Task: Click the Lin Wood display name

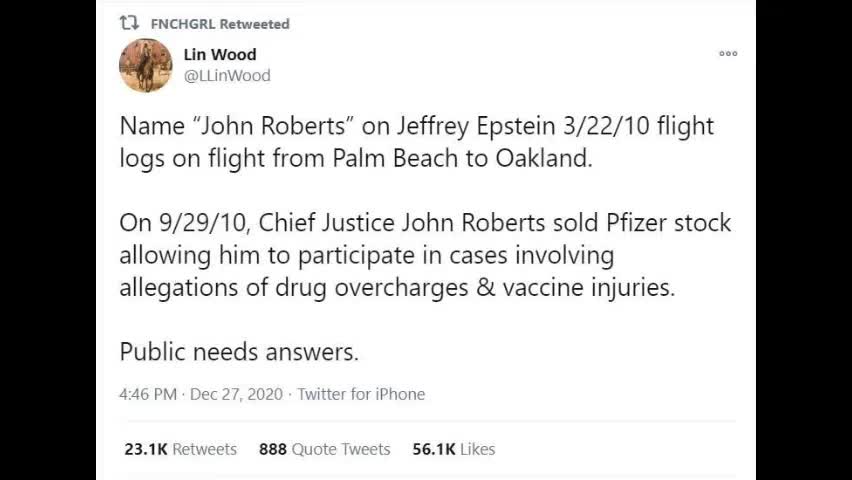Action: (x=220, y=54)
